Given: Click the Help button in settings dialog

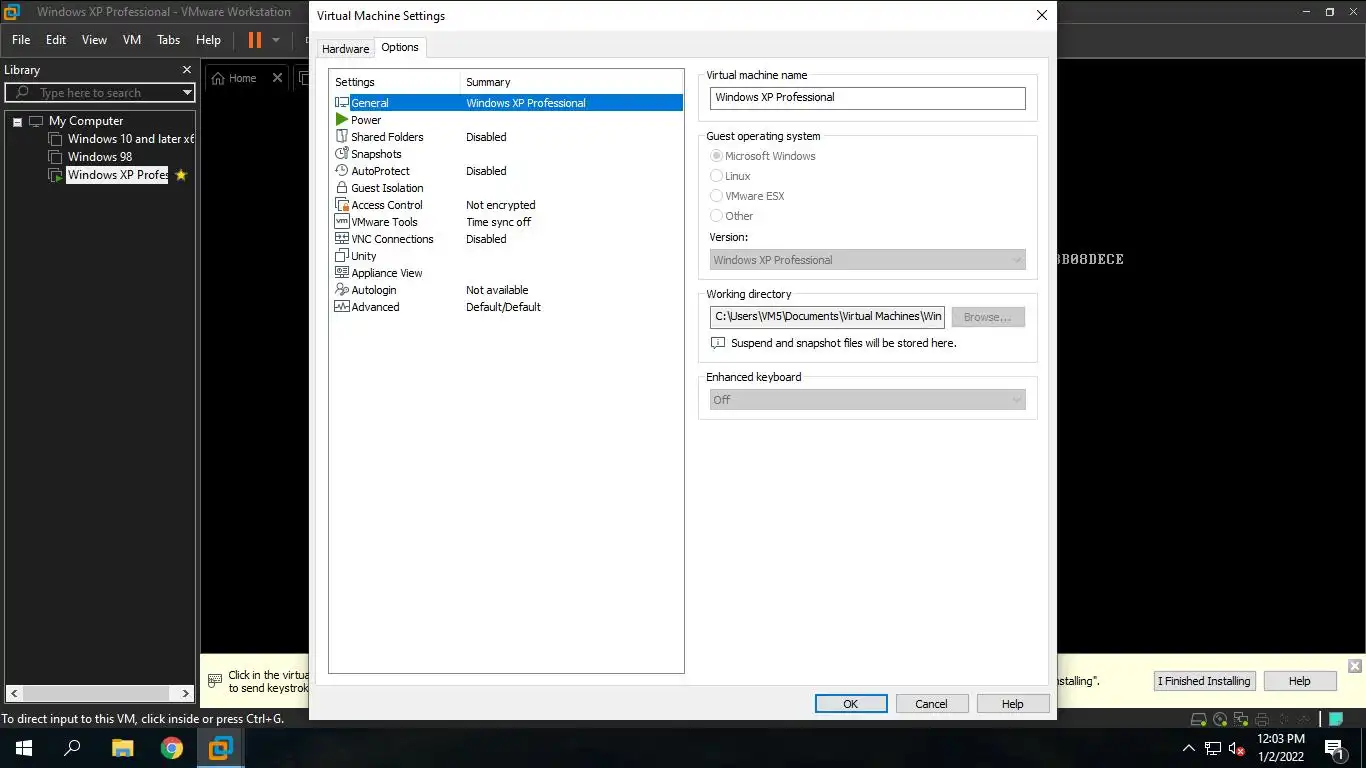Looking at the screenshot, I should (x=1013, y=704).
